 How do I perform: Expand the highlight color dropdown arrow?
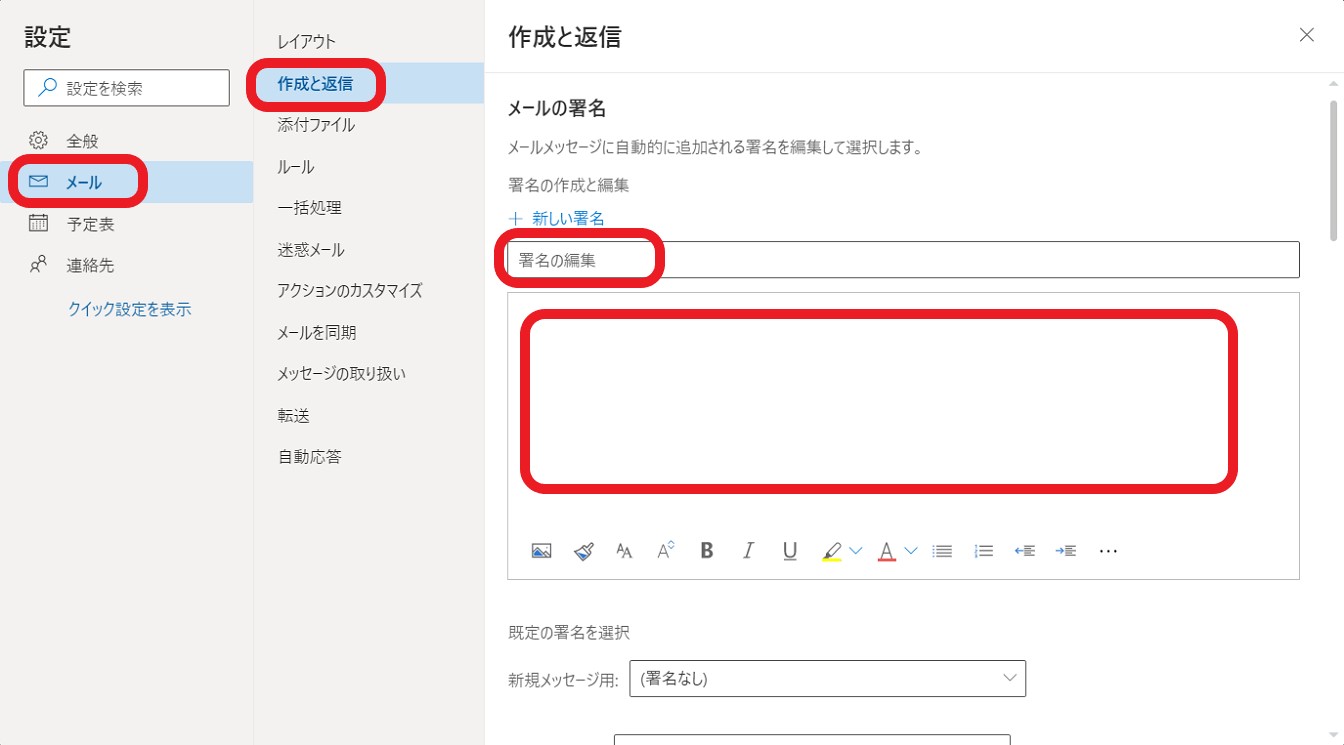855,550
